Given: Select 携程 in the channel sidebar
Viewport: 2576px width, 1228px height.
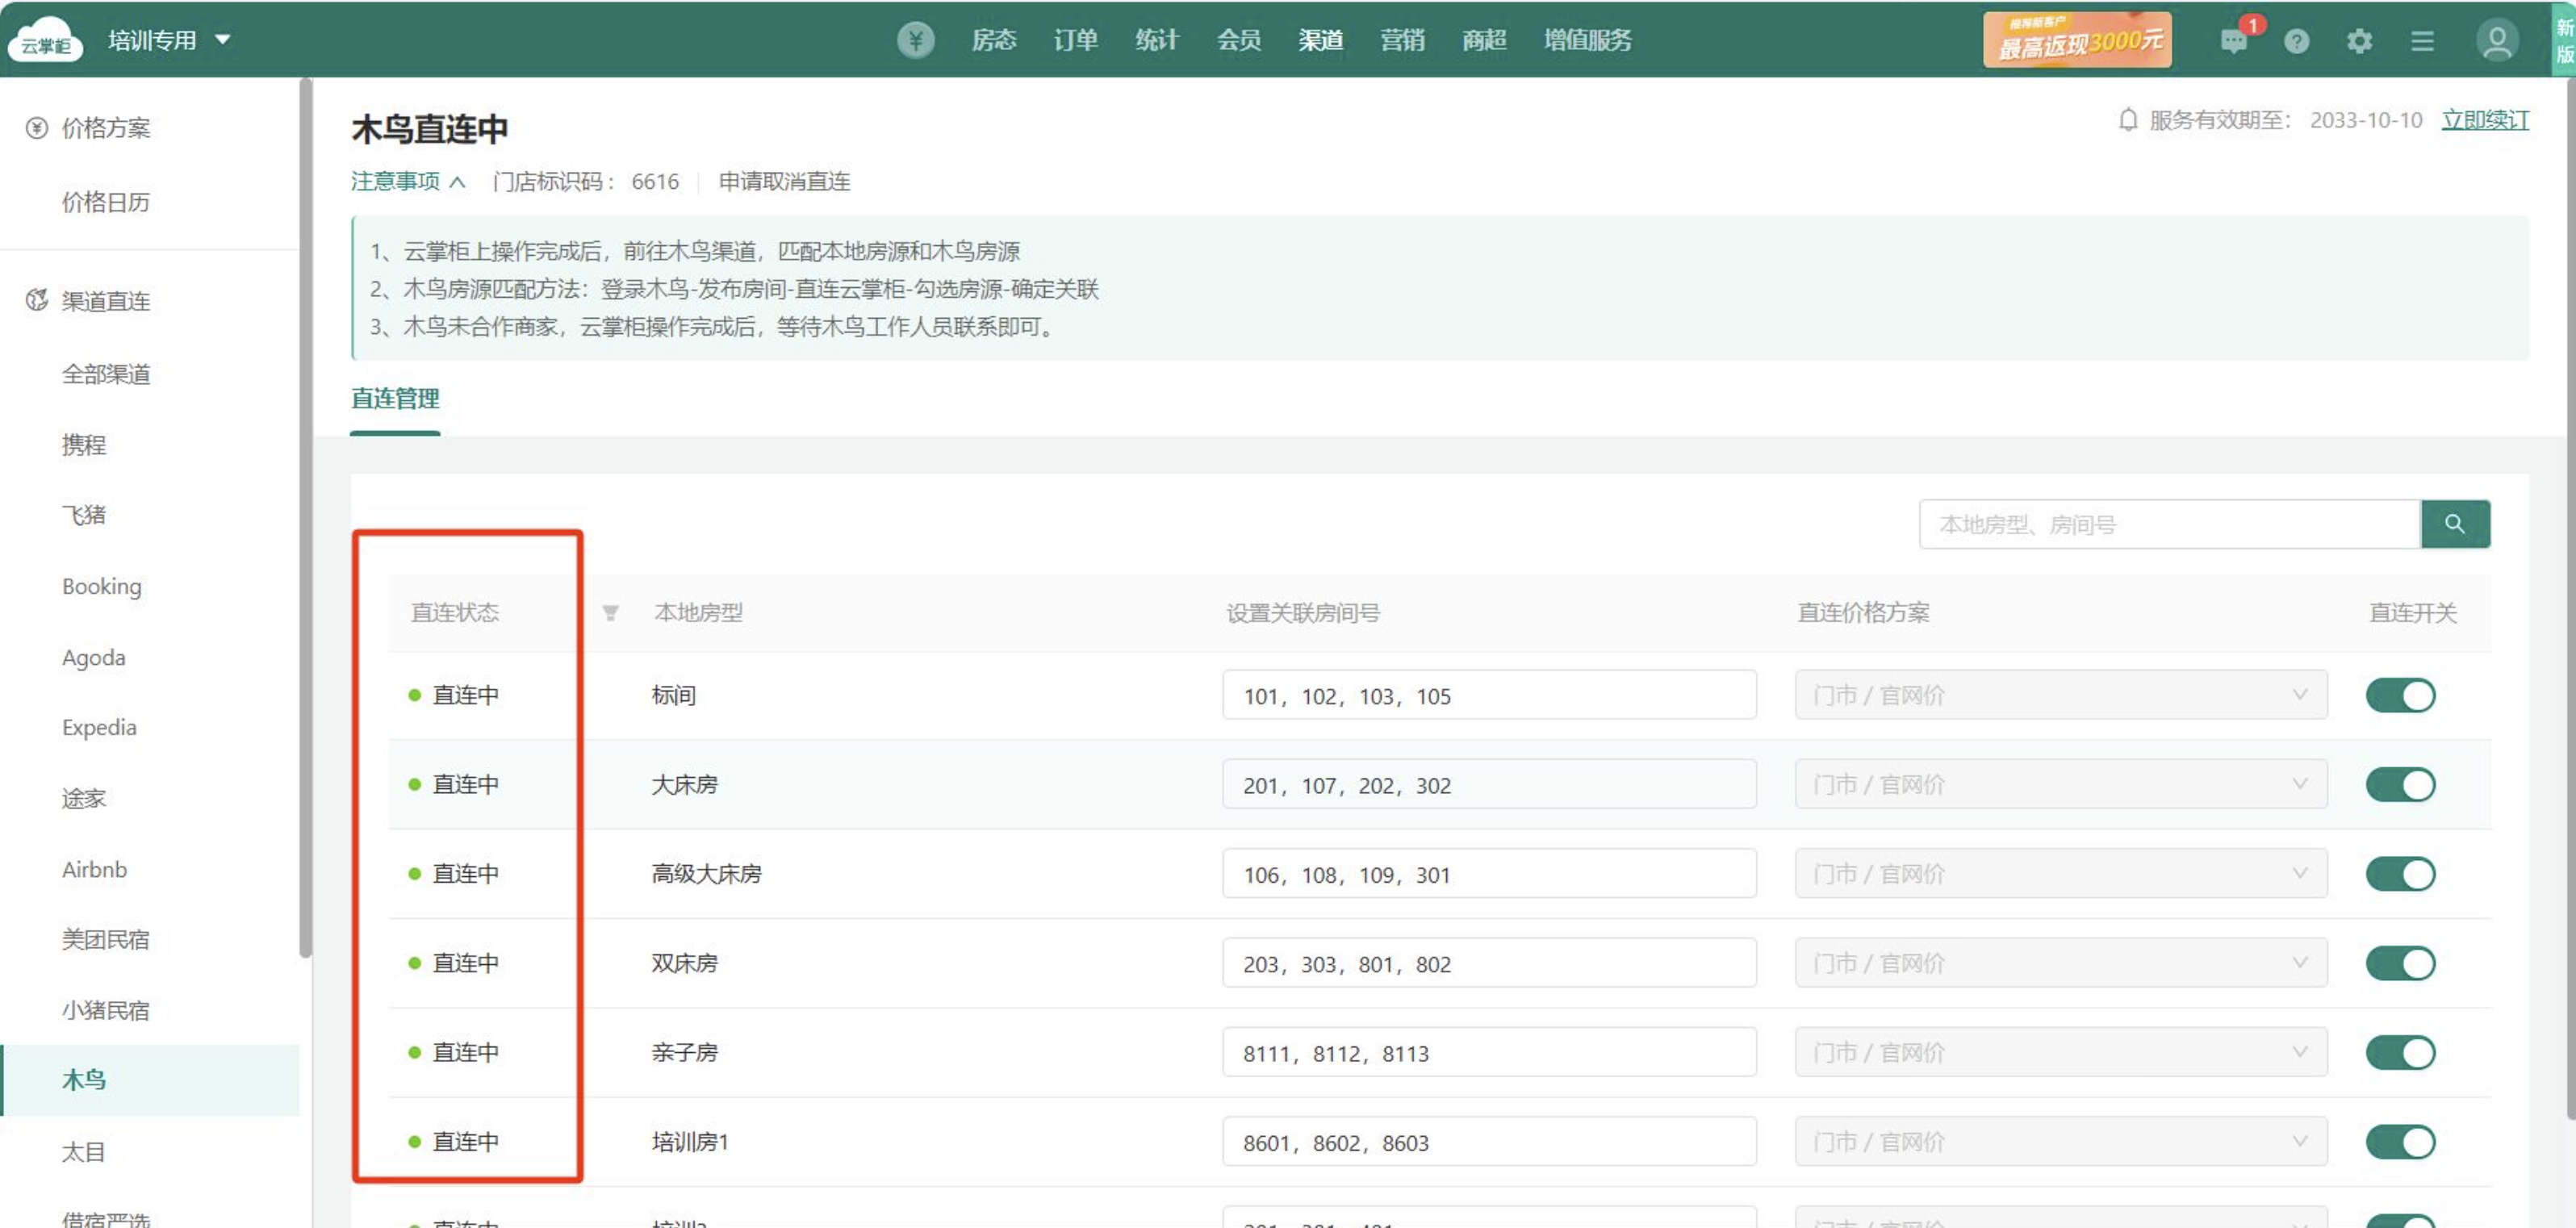Looking at the screenshot, I should [x=84, y=444].
